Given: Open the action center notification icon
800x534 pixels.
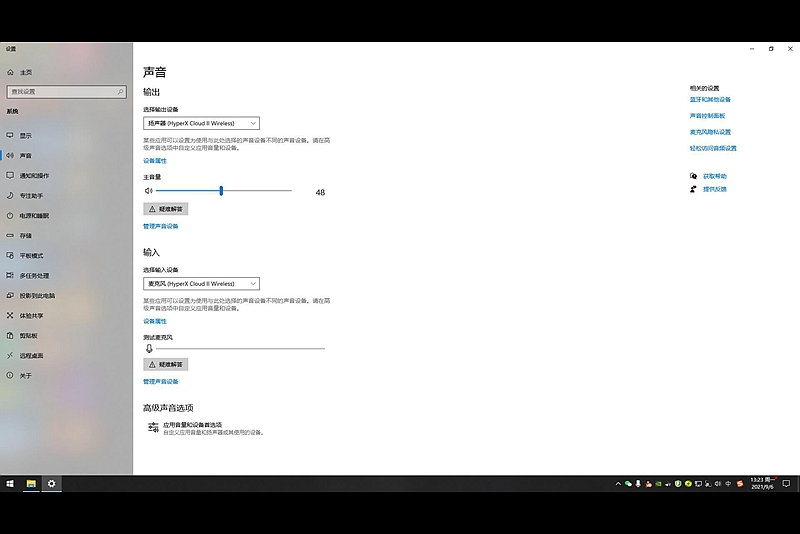Looking at the screenshot, I should pyautogui.click(x=786, y=484).
